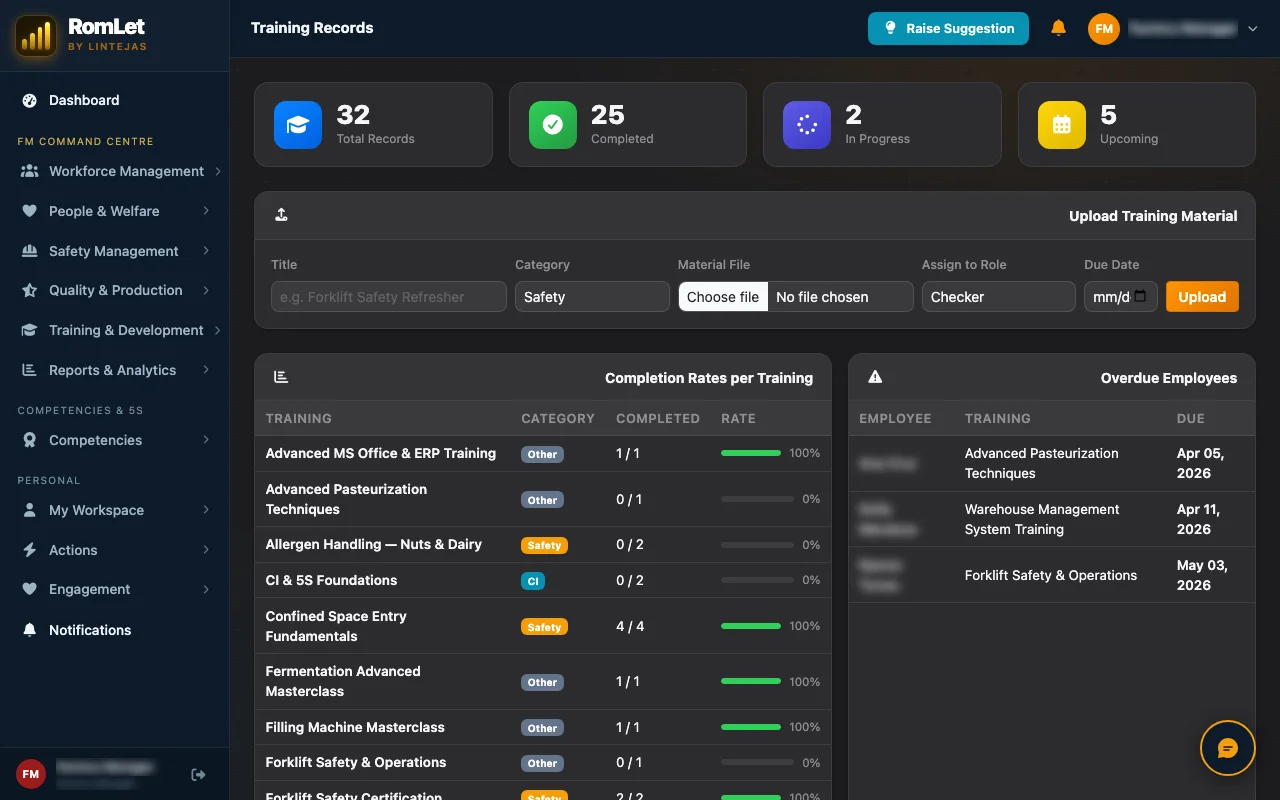
Task: Click the Completed green checkmark icon
Action: point(553,125)
